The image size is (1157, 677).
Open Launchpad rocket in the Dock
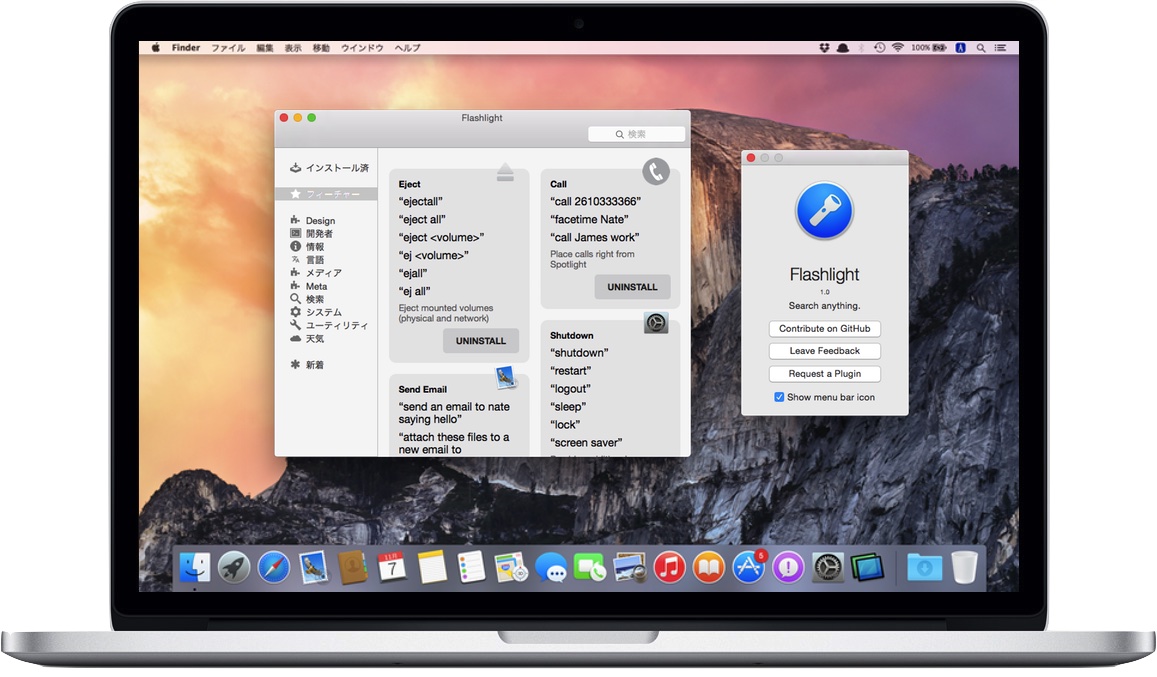[234, 568]
